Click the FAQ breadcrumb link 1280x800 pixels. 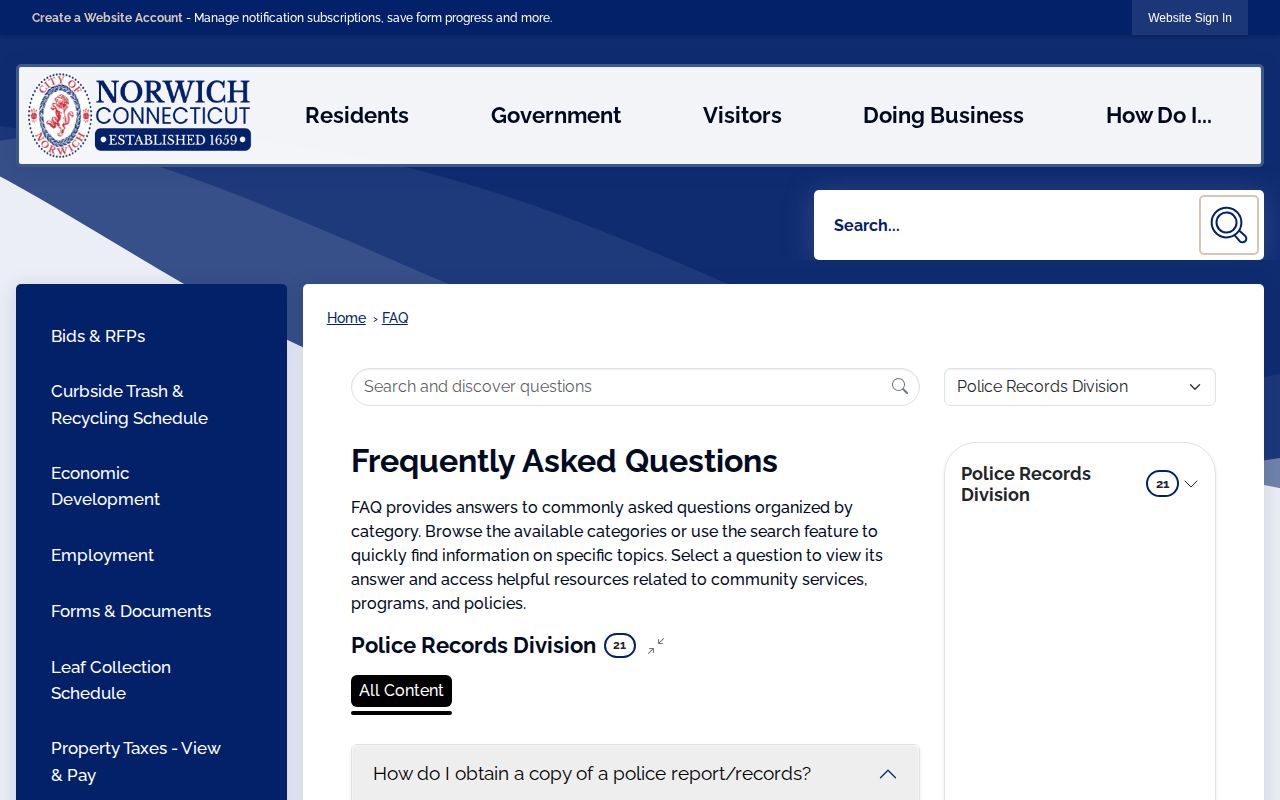click(x=395, y=318)
